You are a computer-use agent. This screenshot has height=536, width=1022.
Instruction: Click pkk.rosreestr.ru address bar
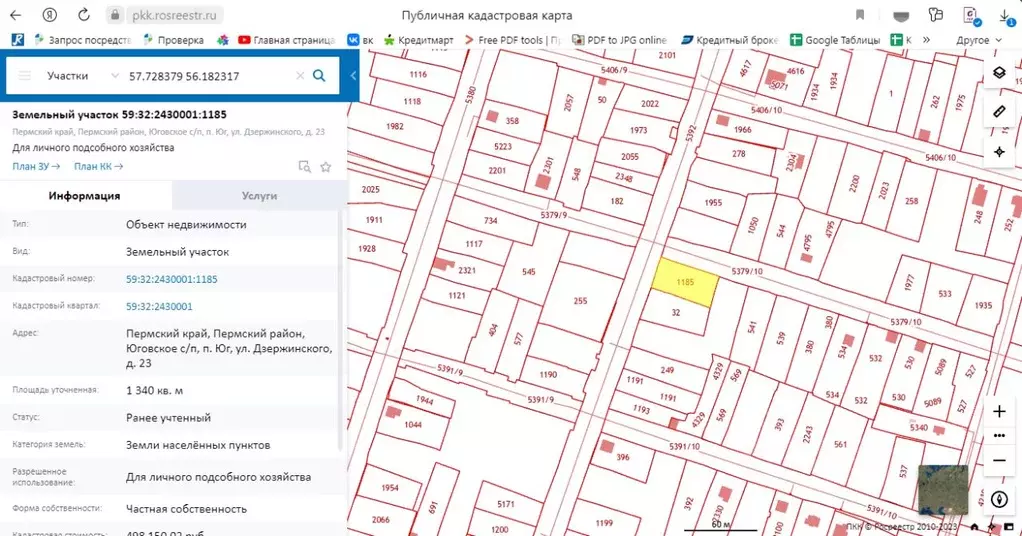tap(173, 15)
